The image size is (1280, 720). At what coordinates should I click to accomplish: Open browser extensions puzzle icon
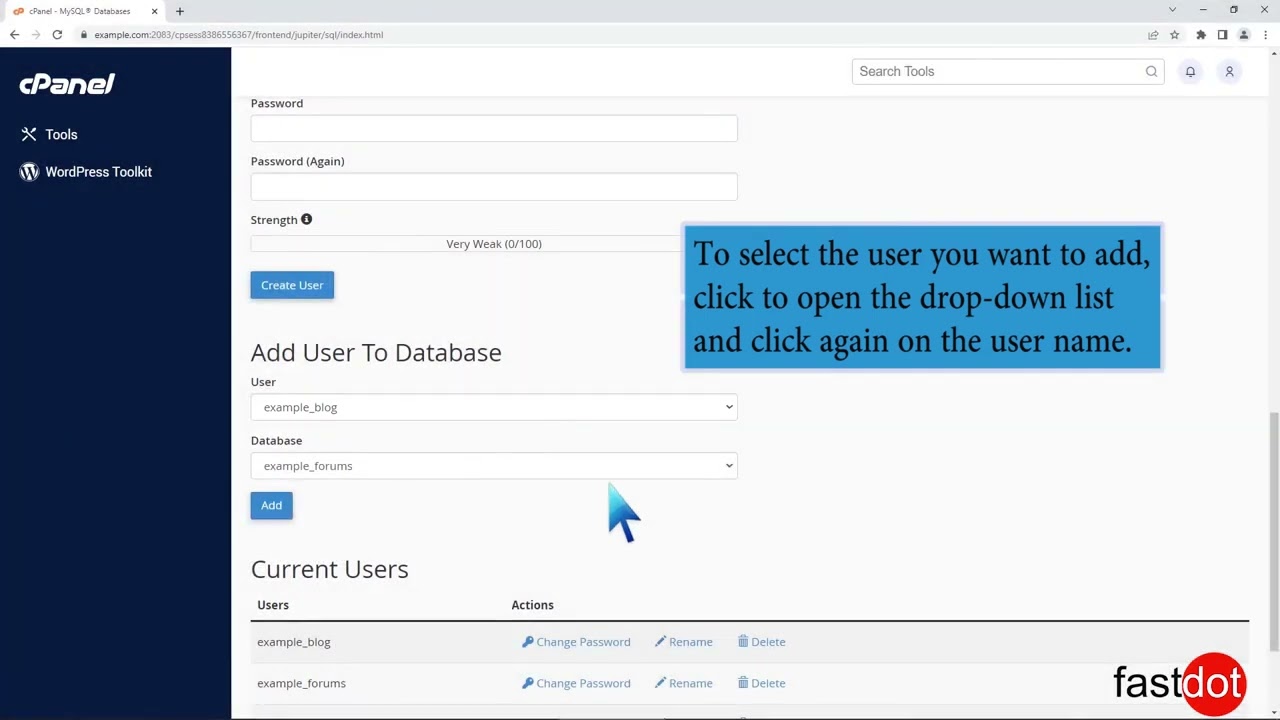point(1201,35)
